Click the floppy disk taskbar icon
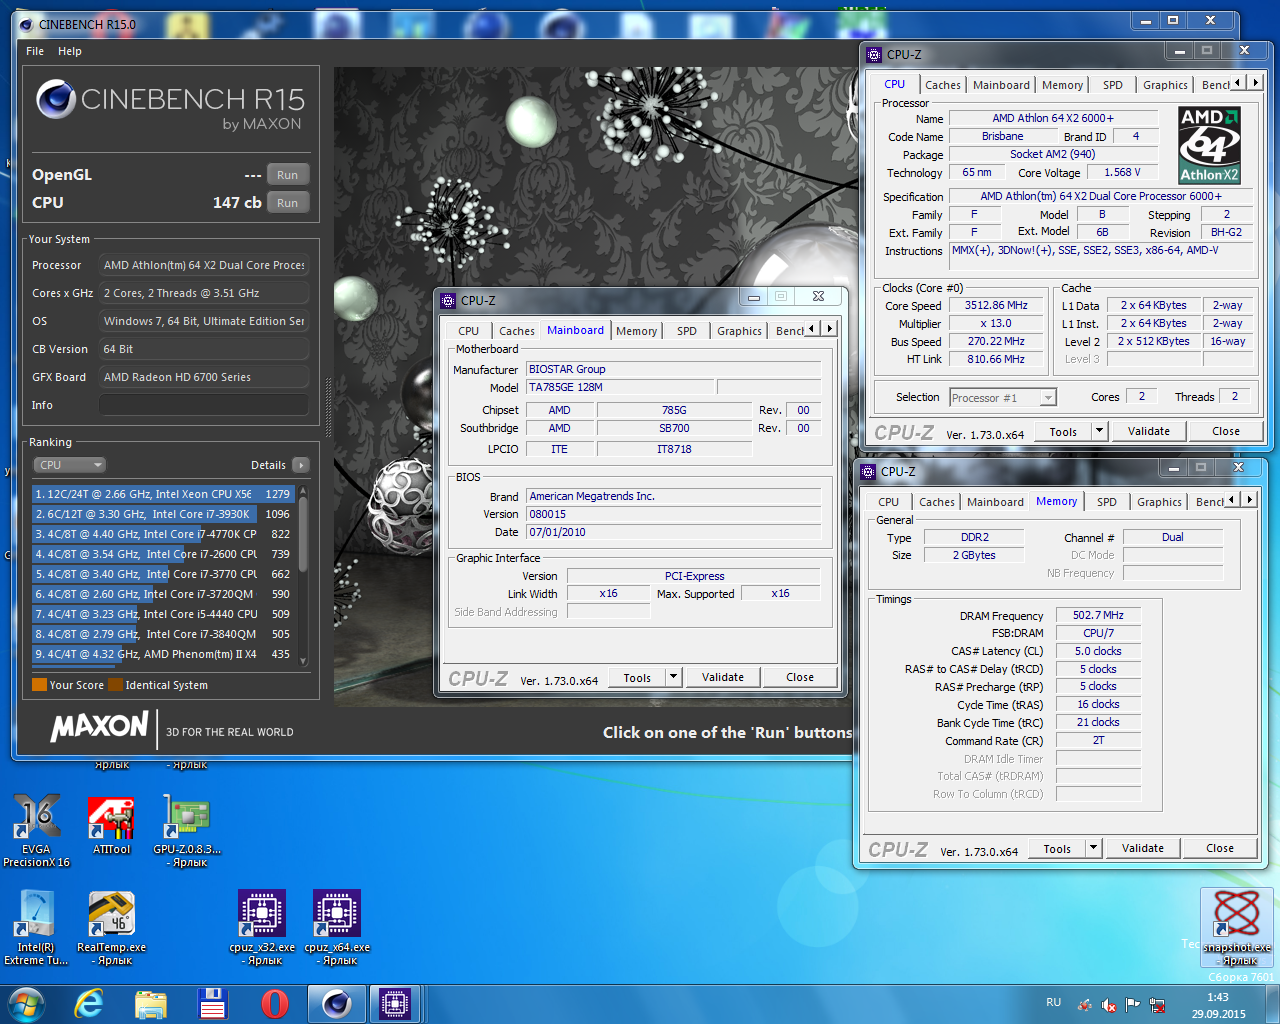 pos(213,1004)
